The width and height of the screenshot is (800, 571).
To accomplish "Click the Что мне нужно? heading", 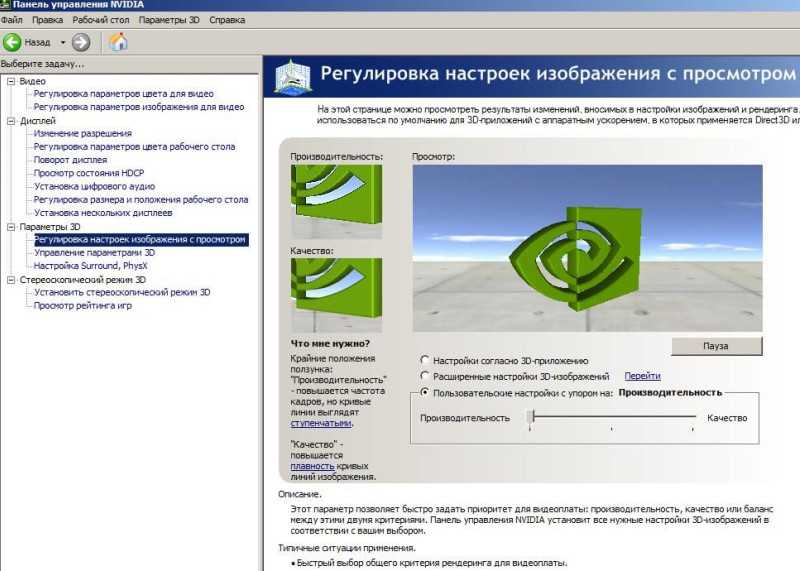I will tap(330, 343).
